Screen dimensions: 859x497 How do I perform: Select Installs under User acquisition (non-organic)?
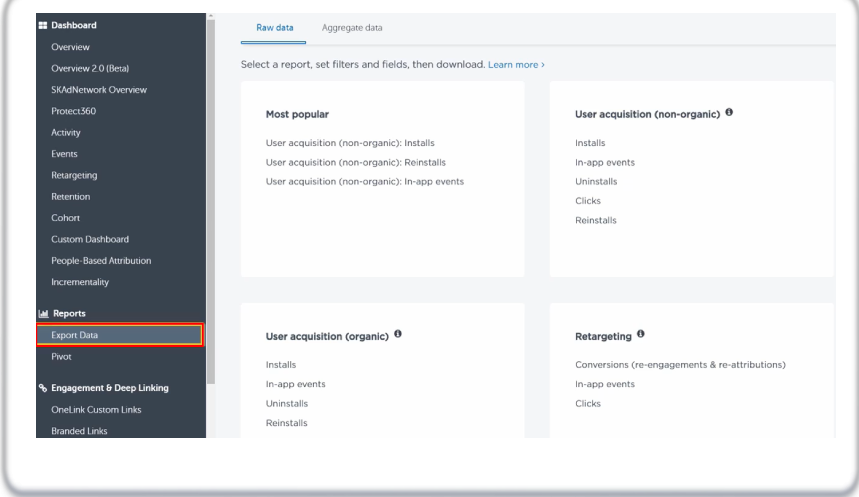click(x=590, y=143)
